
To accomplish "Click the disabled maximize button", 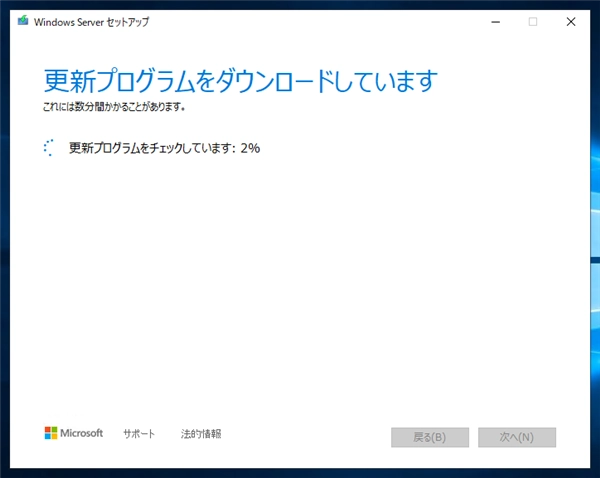I will click(533, 22).
